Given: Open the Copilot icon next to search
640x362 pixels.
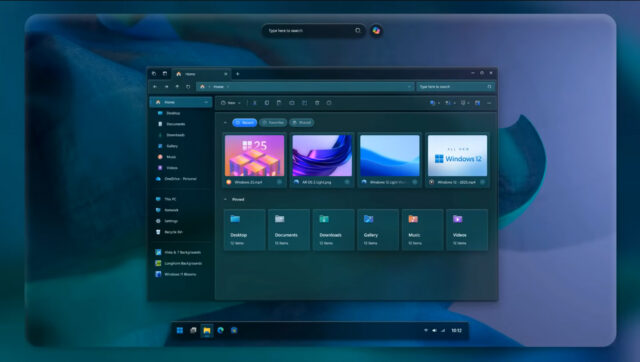Looking at the screenshot, I should click(x=376, y=31).
